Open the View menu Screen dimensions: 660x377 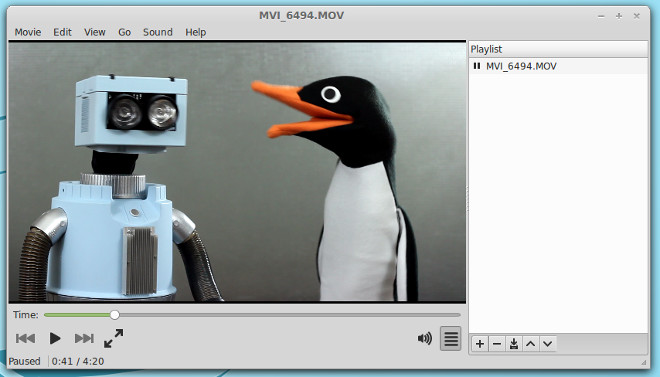click(95, 32)
